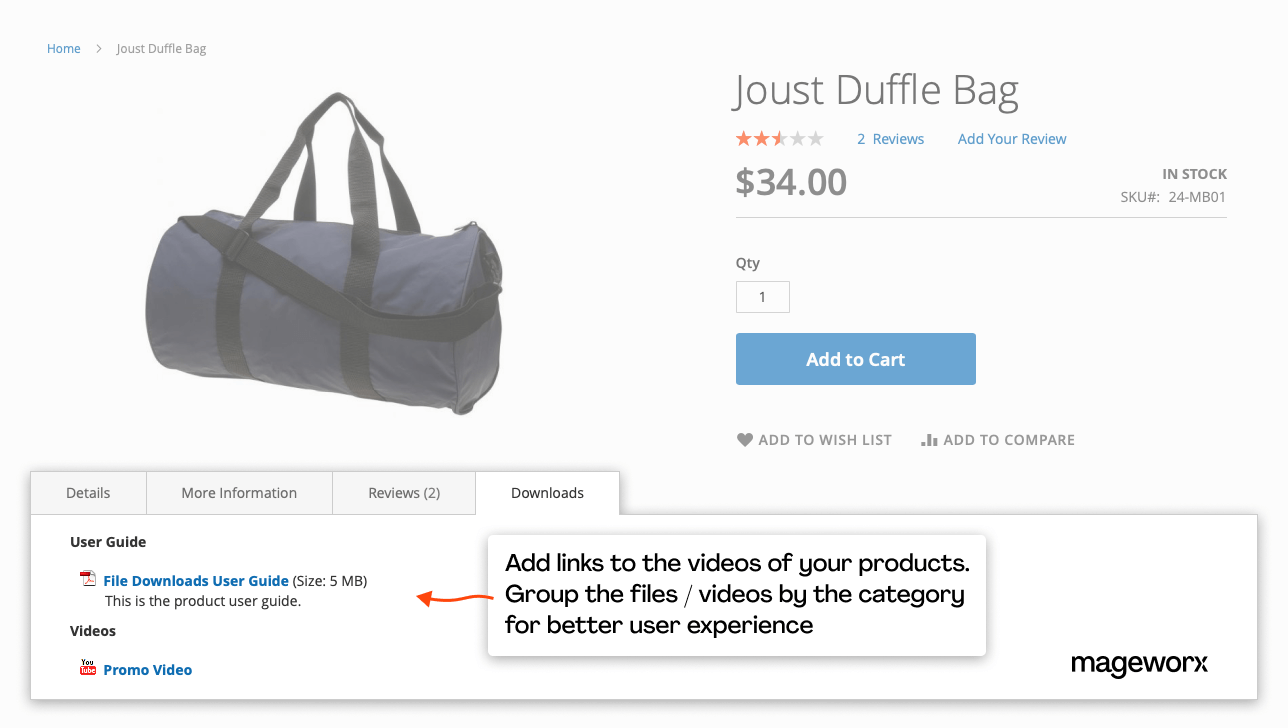Image resolution: width=1288 pixels, height=728 pixels.
Task: Navigate to Home via the breadcrumb
Action: click(63, 47)
